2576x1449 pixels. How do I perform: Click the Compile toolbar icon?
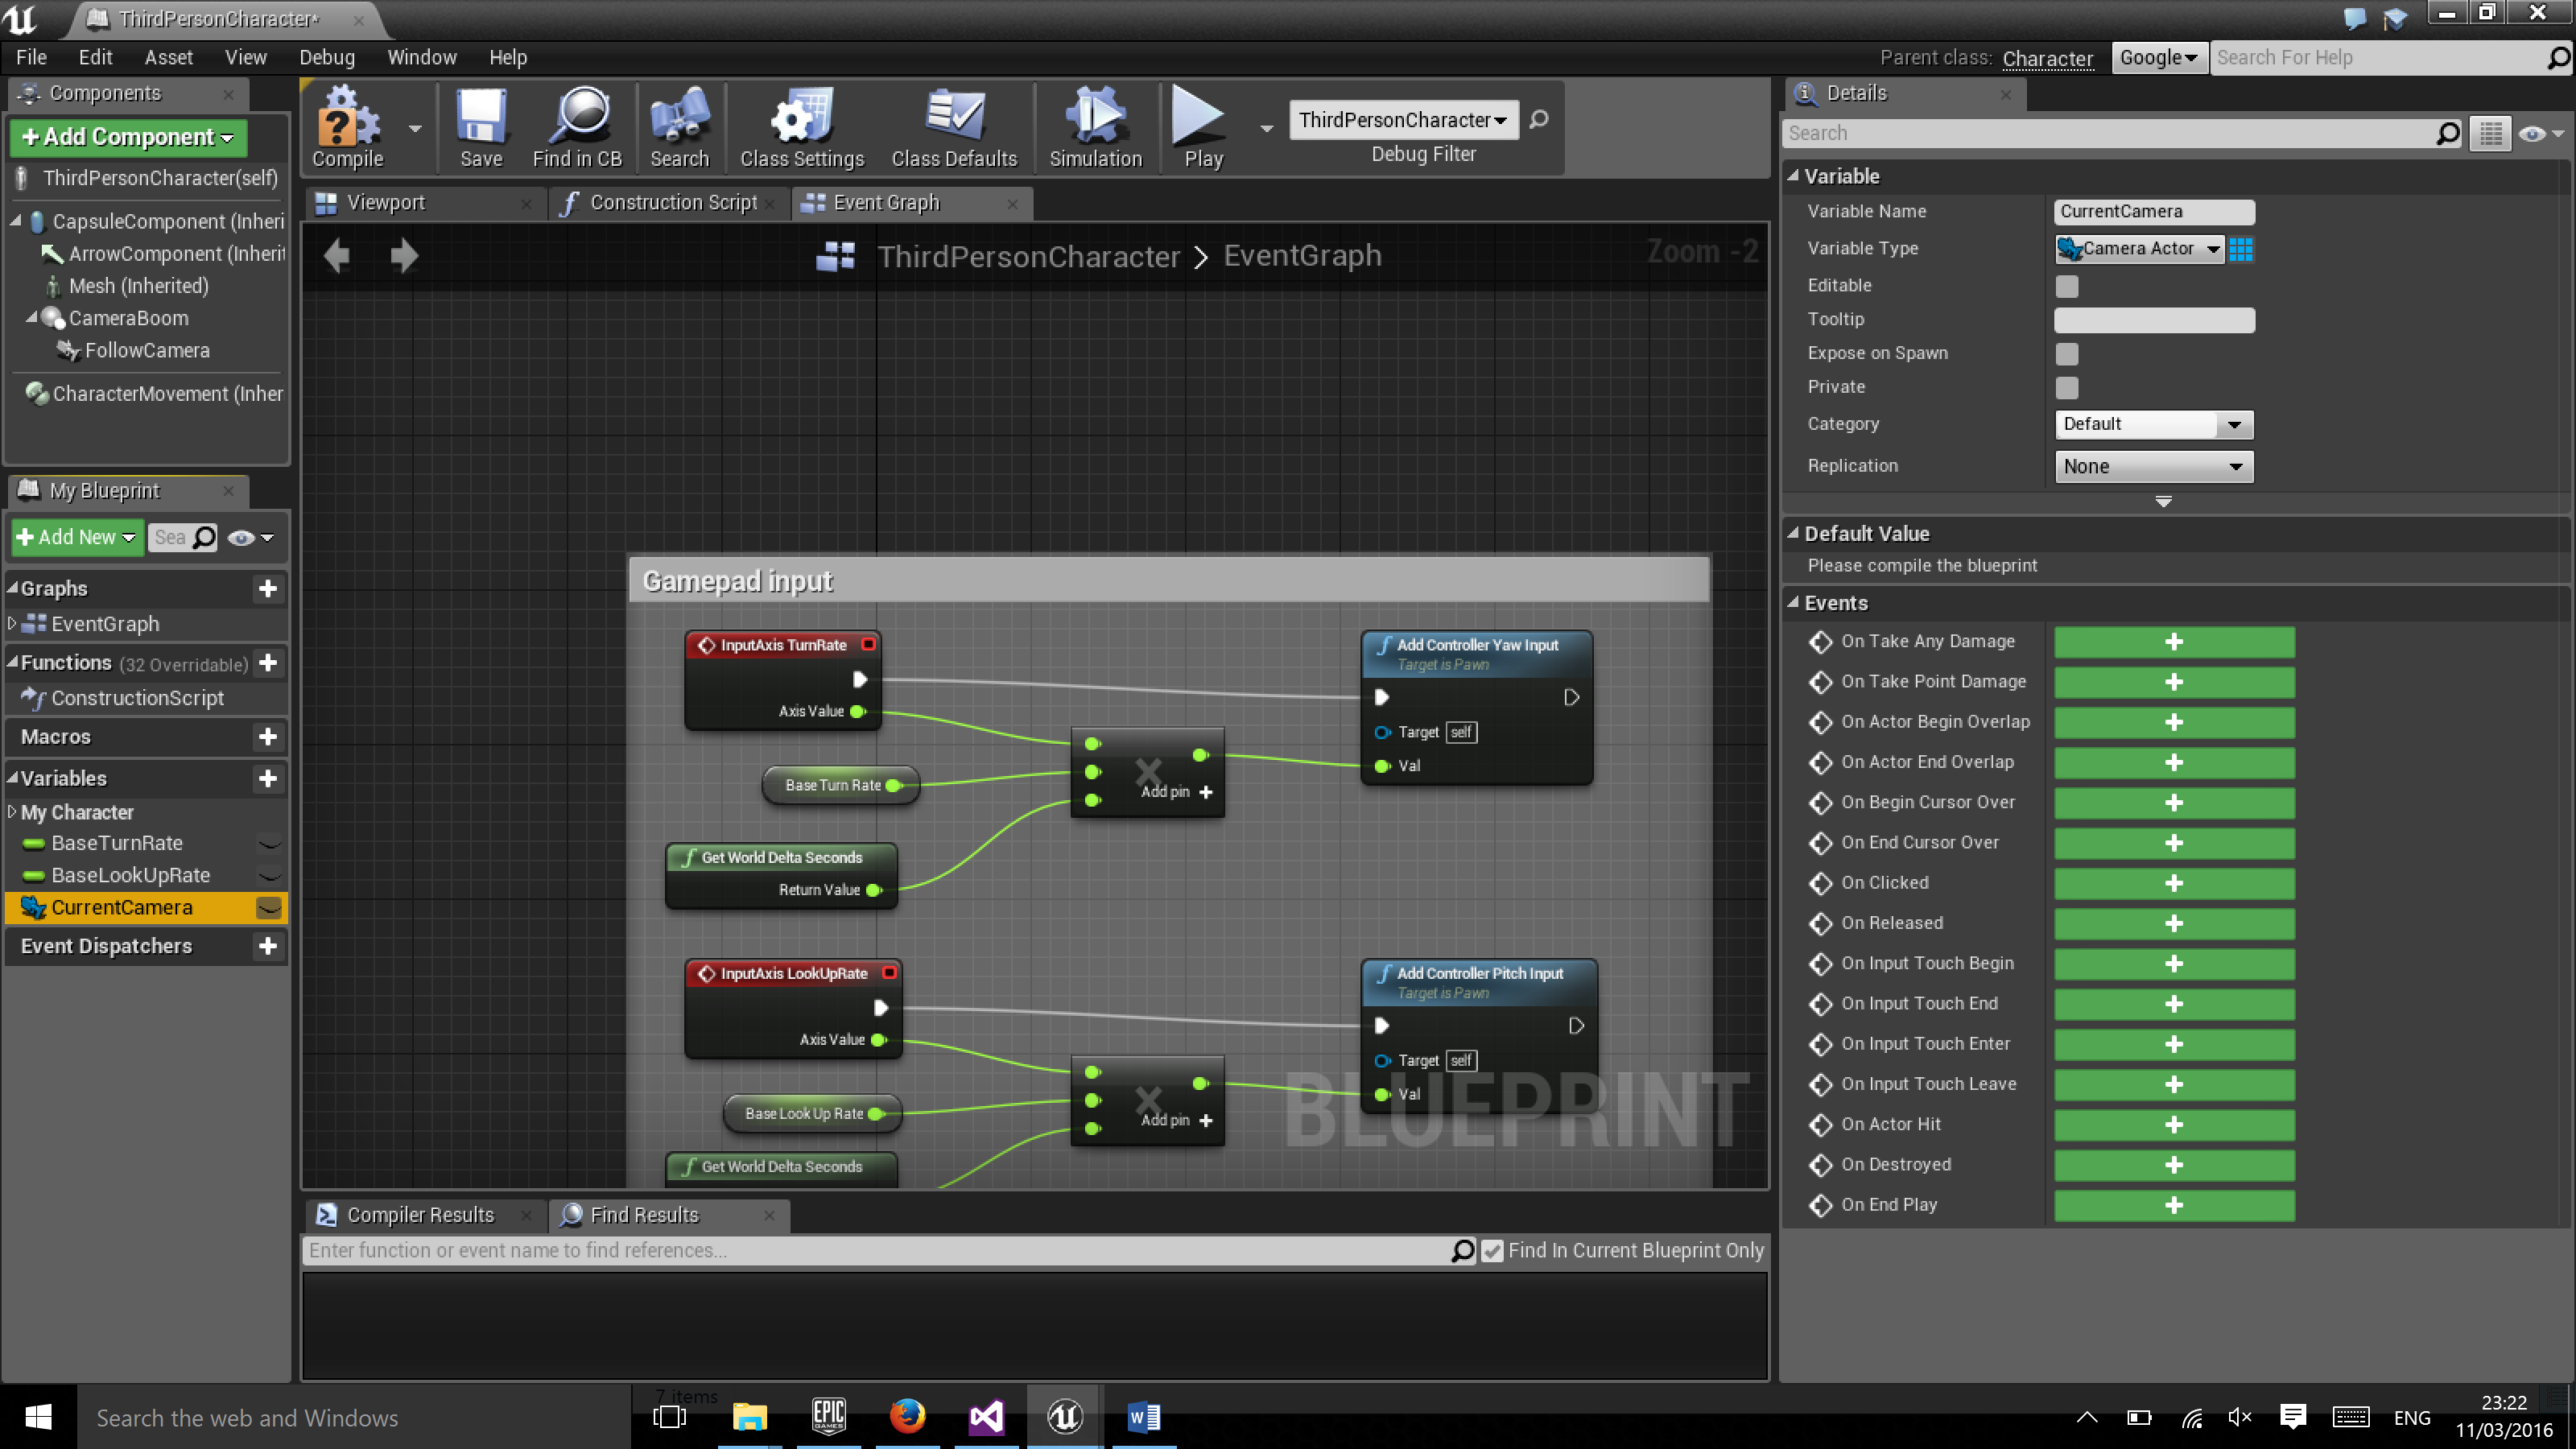[x=348, y=128]
